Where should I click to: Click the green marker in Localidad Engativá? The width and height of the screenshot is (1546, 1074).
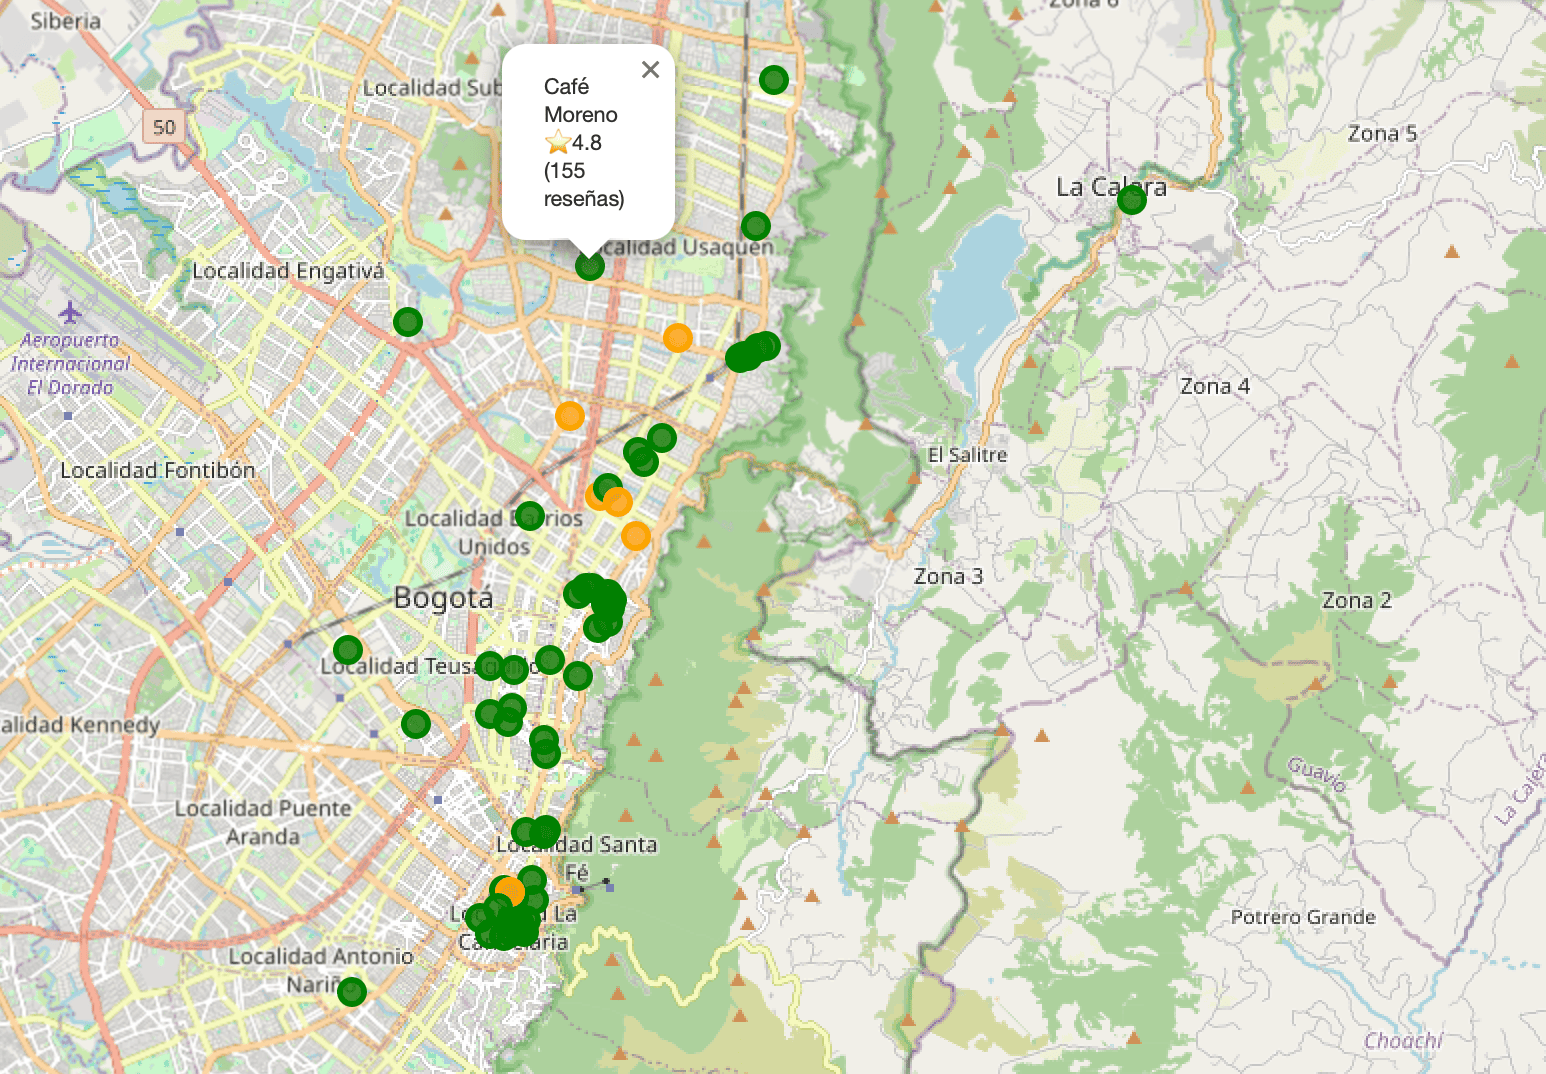[x=408, y=322]
